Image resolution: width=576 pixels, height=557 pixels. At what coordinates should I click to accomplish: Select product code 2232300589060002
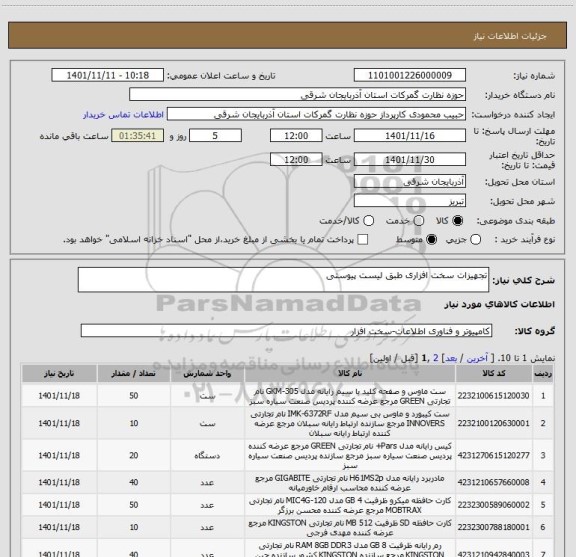(x=493, y=505)
